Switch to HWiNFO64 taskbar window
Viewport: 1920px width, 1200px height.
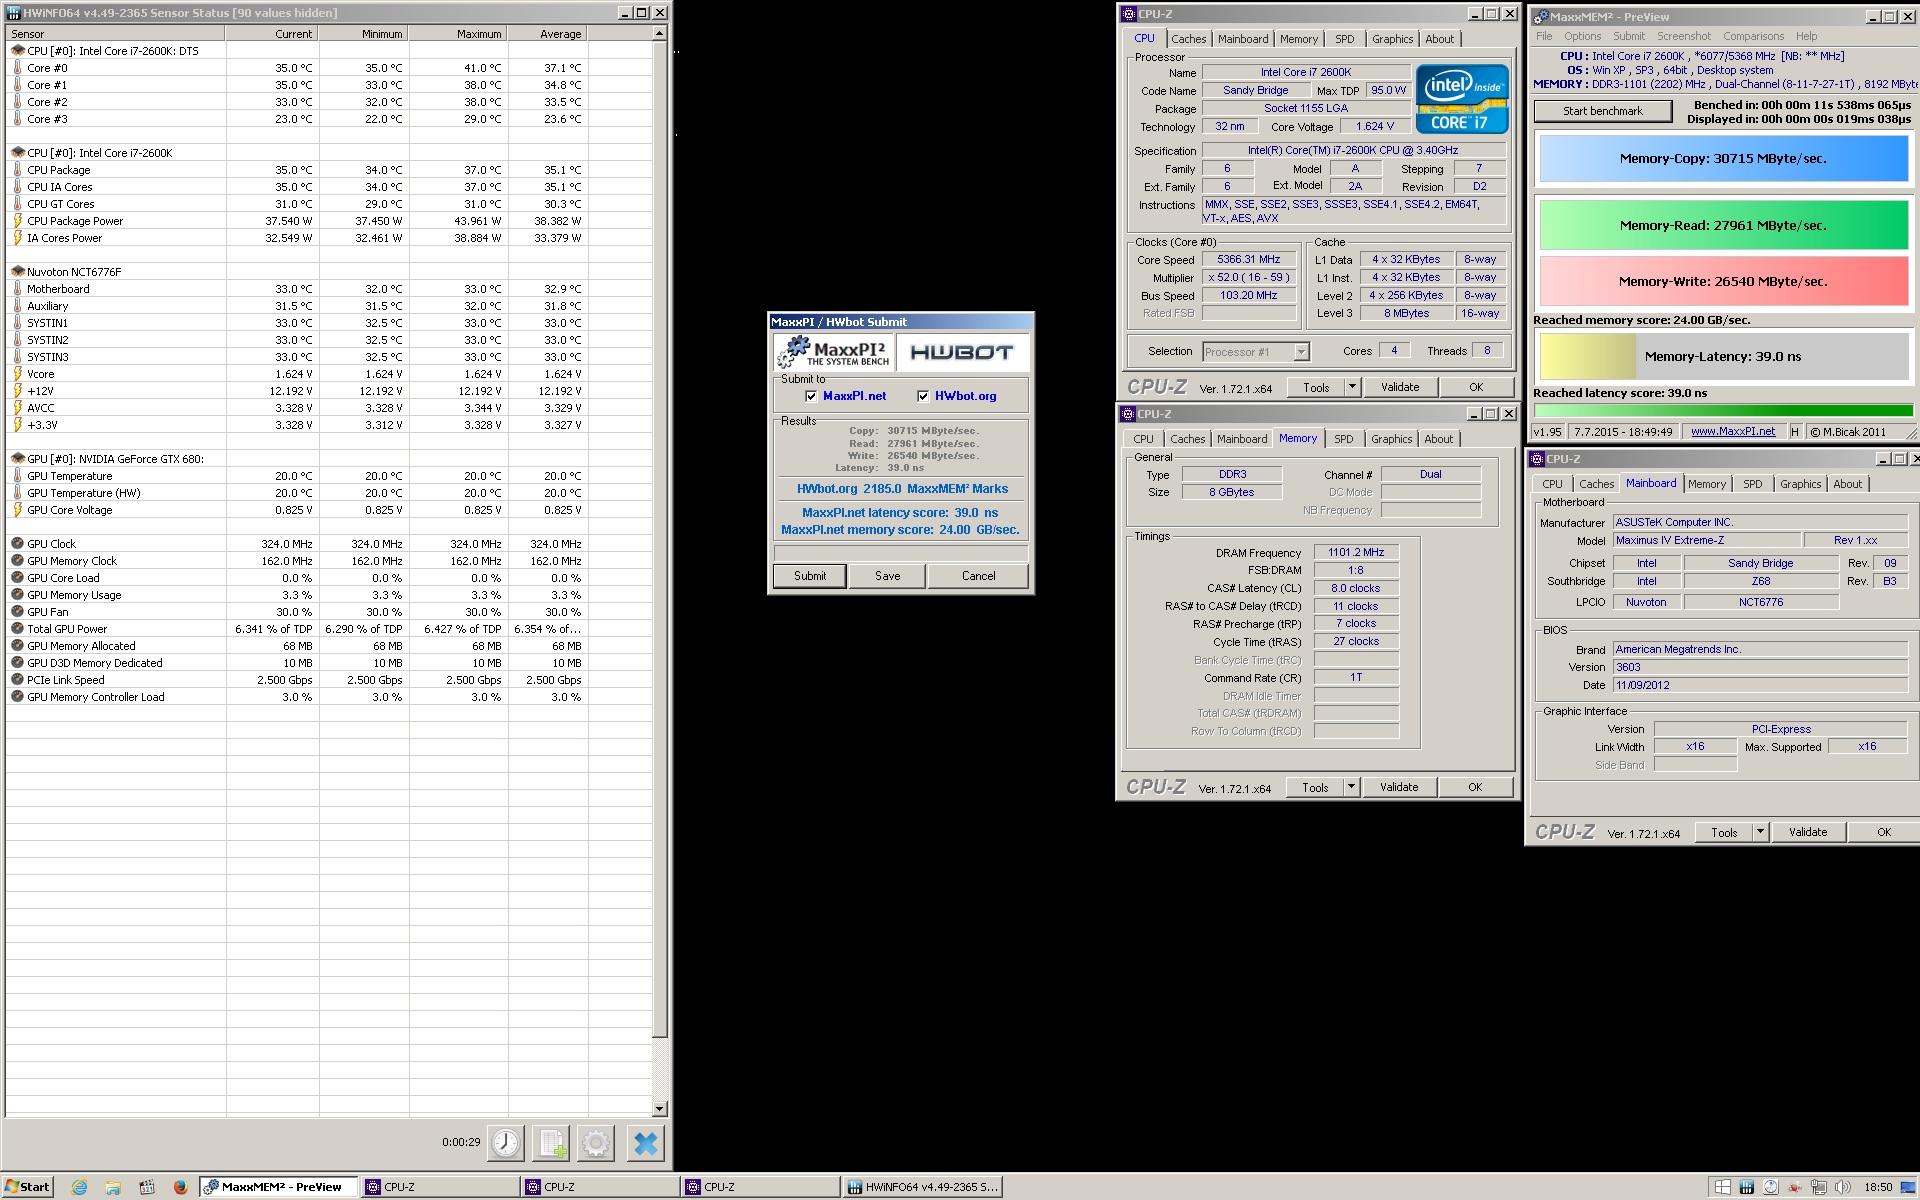tap(922, 1187)
